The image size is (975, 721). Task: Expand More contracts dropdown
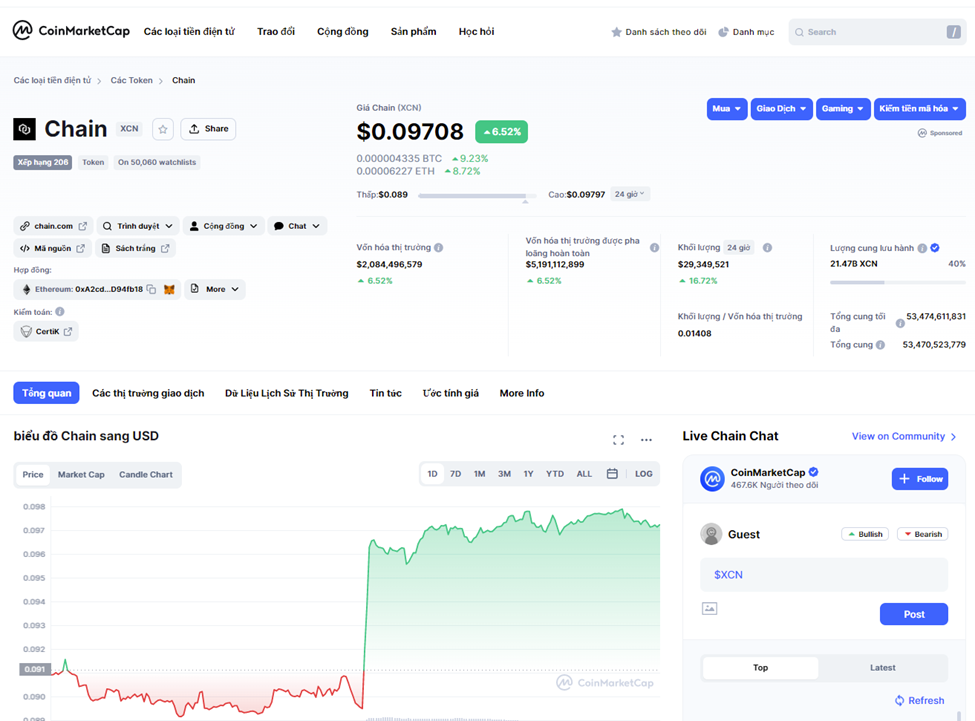[215, 290]
